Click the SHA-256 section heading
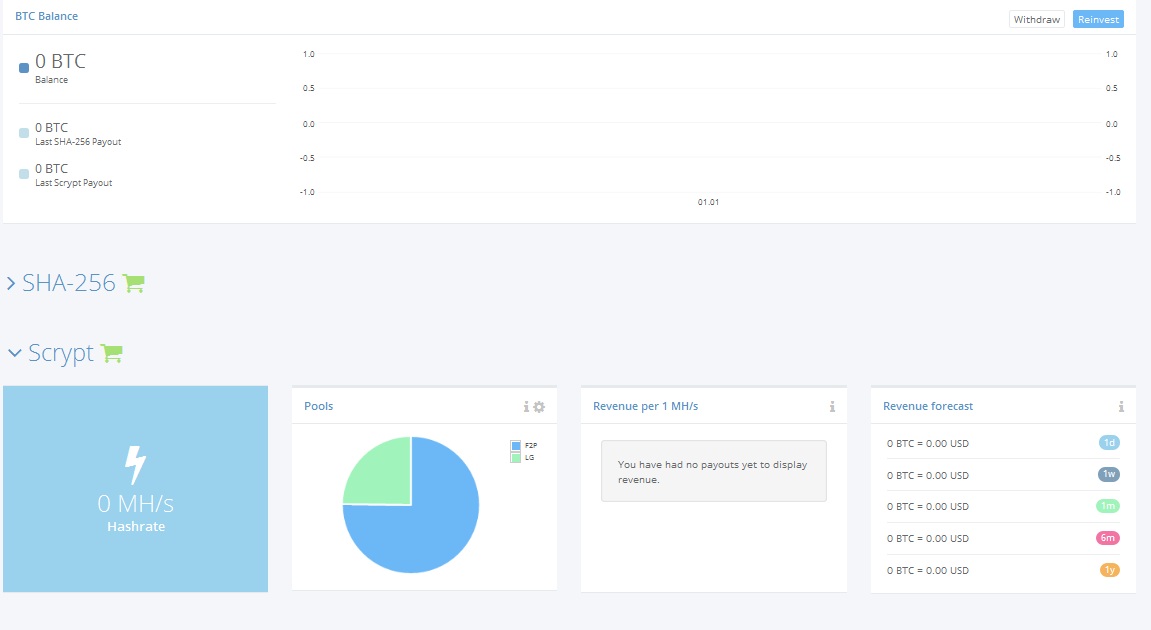Image resolution: width=1151 pixels, height=630 pixels. point(68,283)
